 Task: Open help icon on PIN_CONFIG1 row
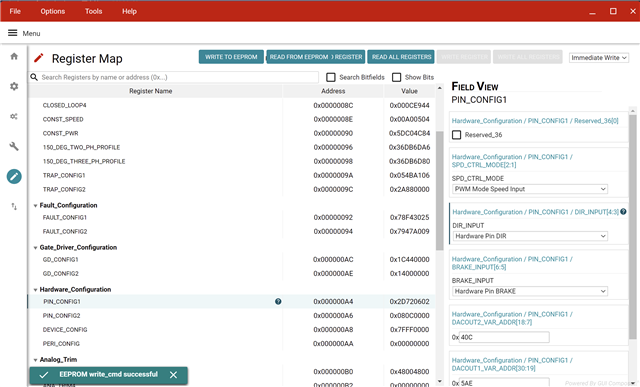pyautogui.click(x=278, y=302)
